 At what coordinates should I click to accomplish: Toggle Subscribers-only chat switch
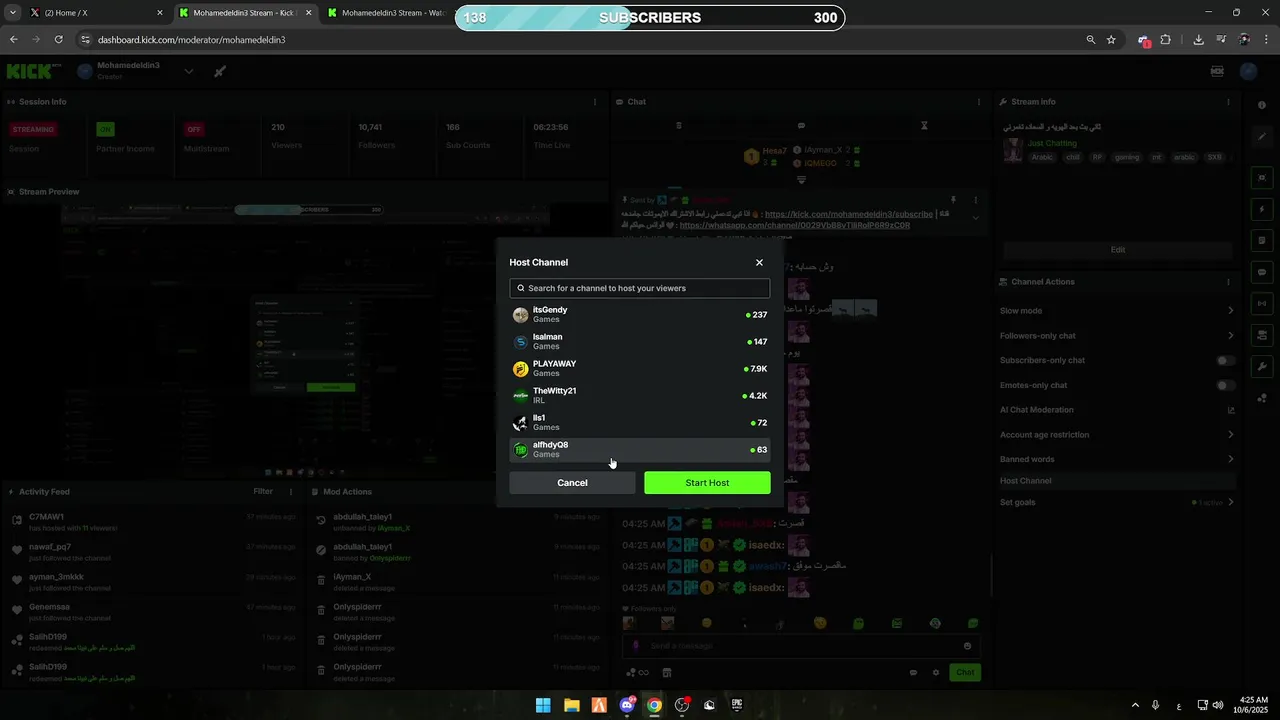[x=1225, y=360]
